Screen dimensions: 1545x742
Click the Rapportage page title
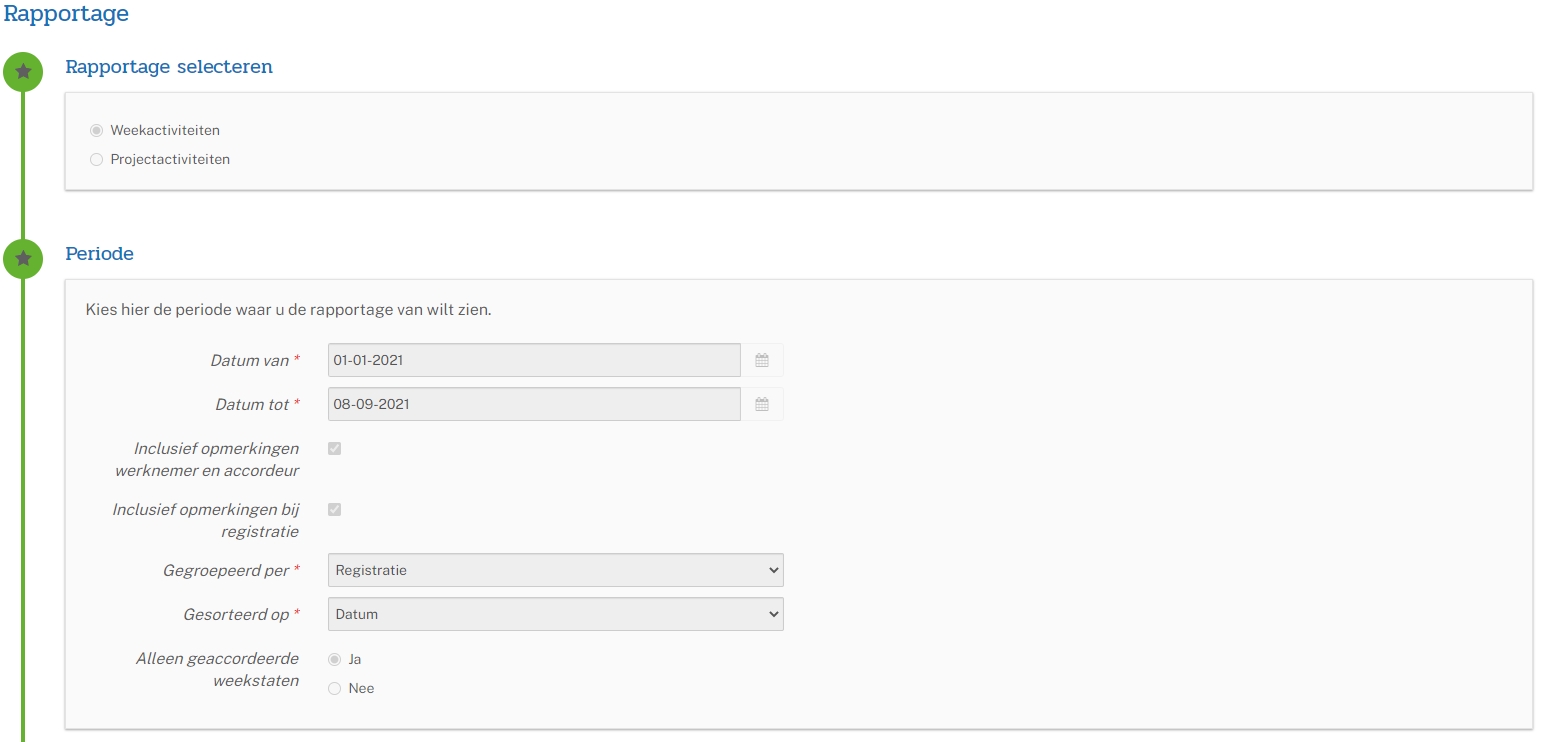[x=66, y=14]
